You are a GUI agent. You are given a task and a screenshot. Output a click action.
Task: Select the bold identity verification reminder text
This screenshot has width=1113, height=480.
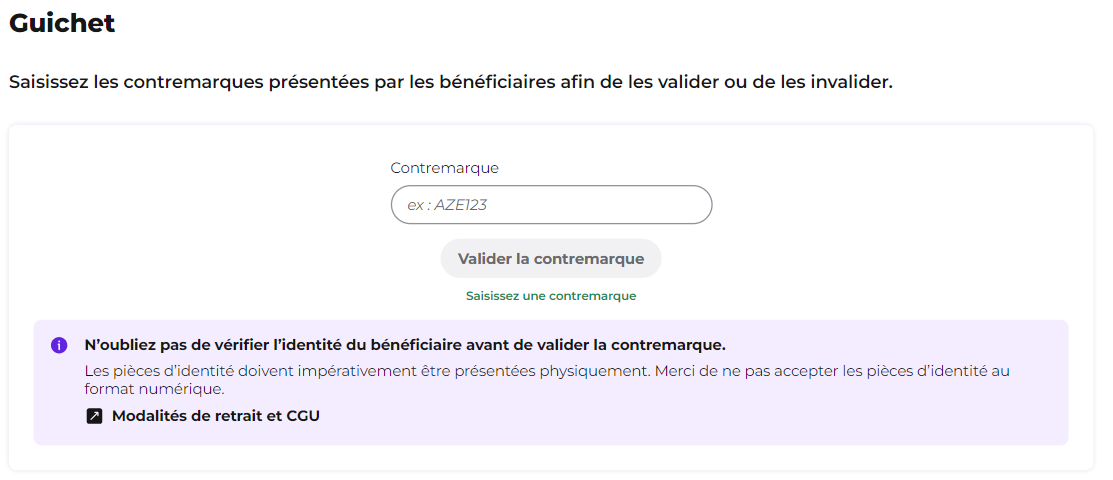click(405, 346)
